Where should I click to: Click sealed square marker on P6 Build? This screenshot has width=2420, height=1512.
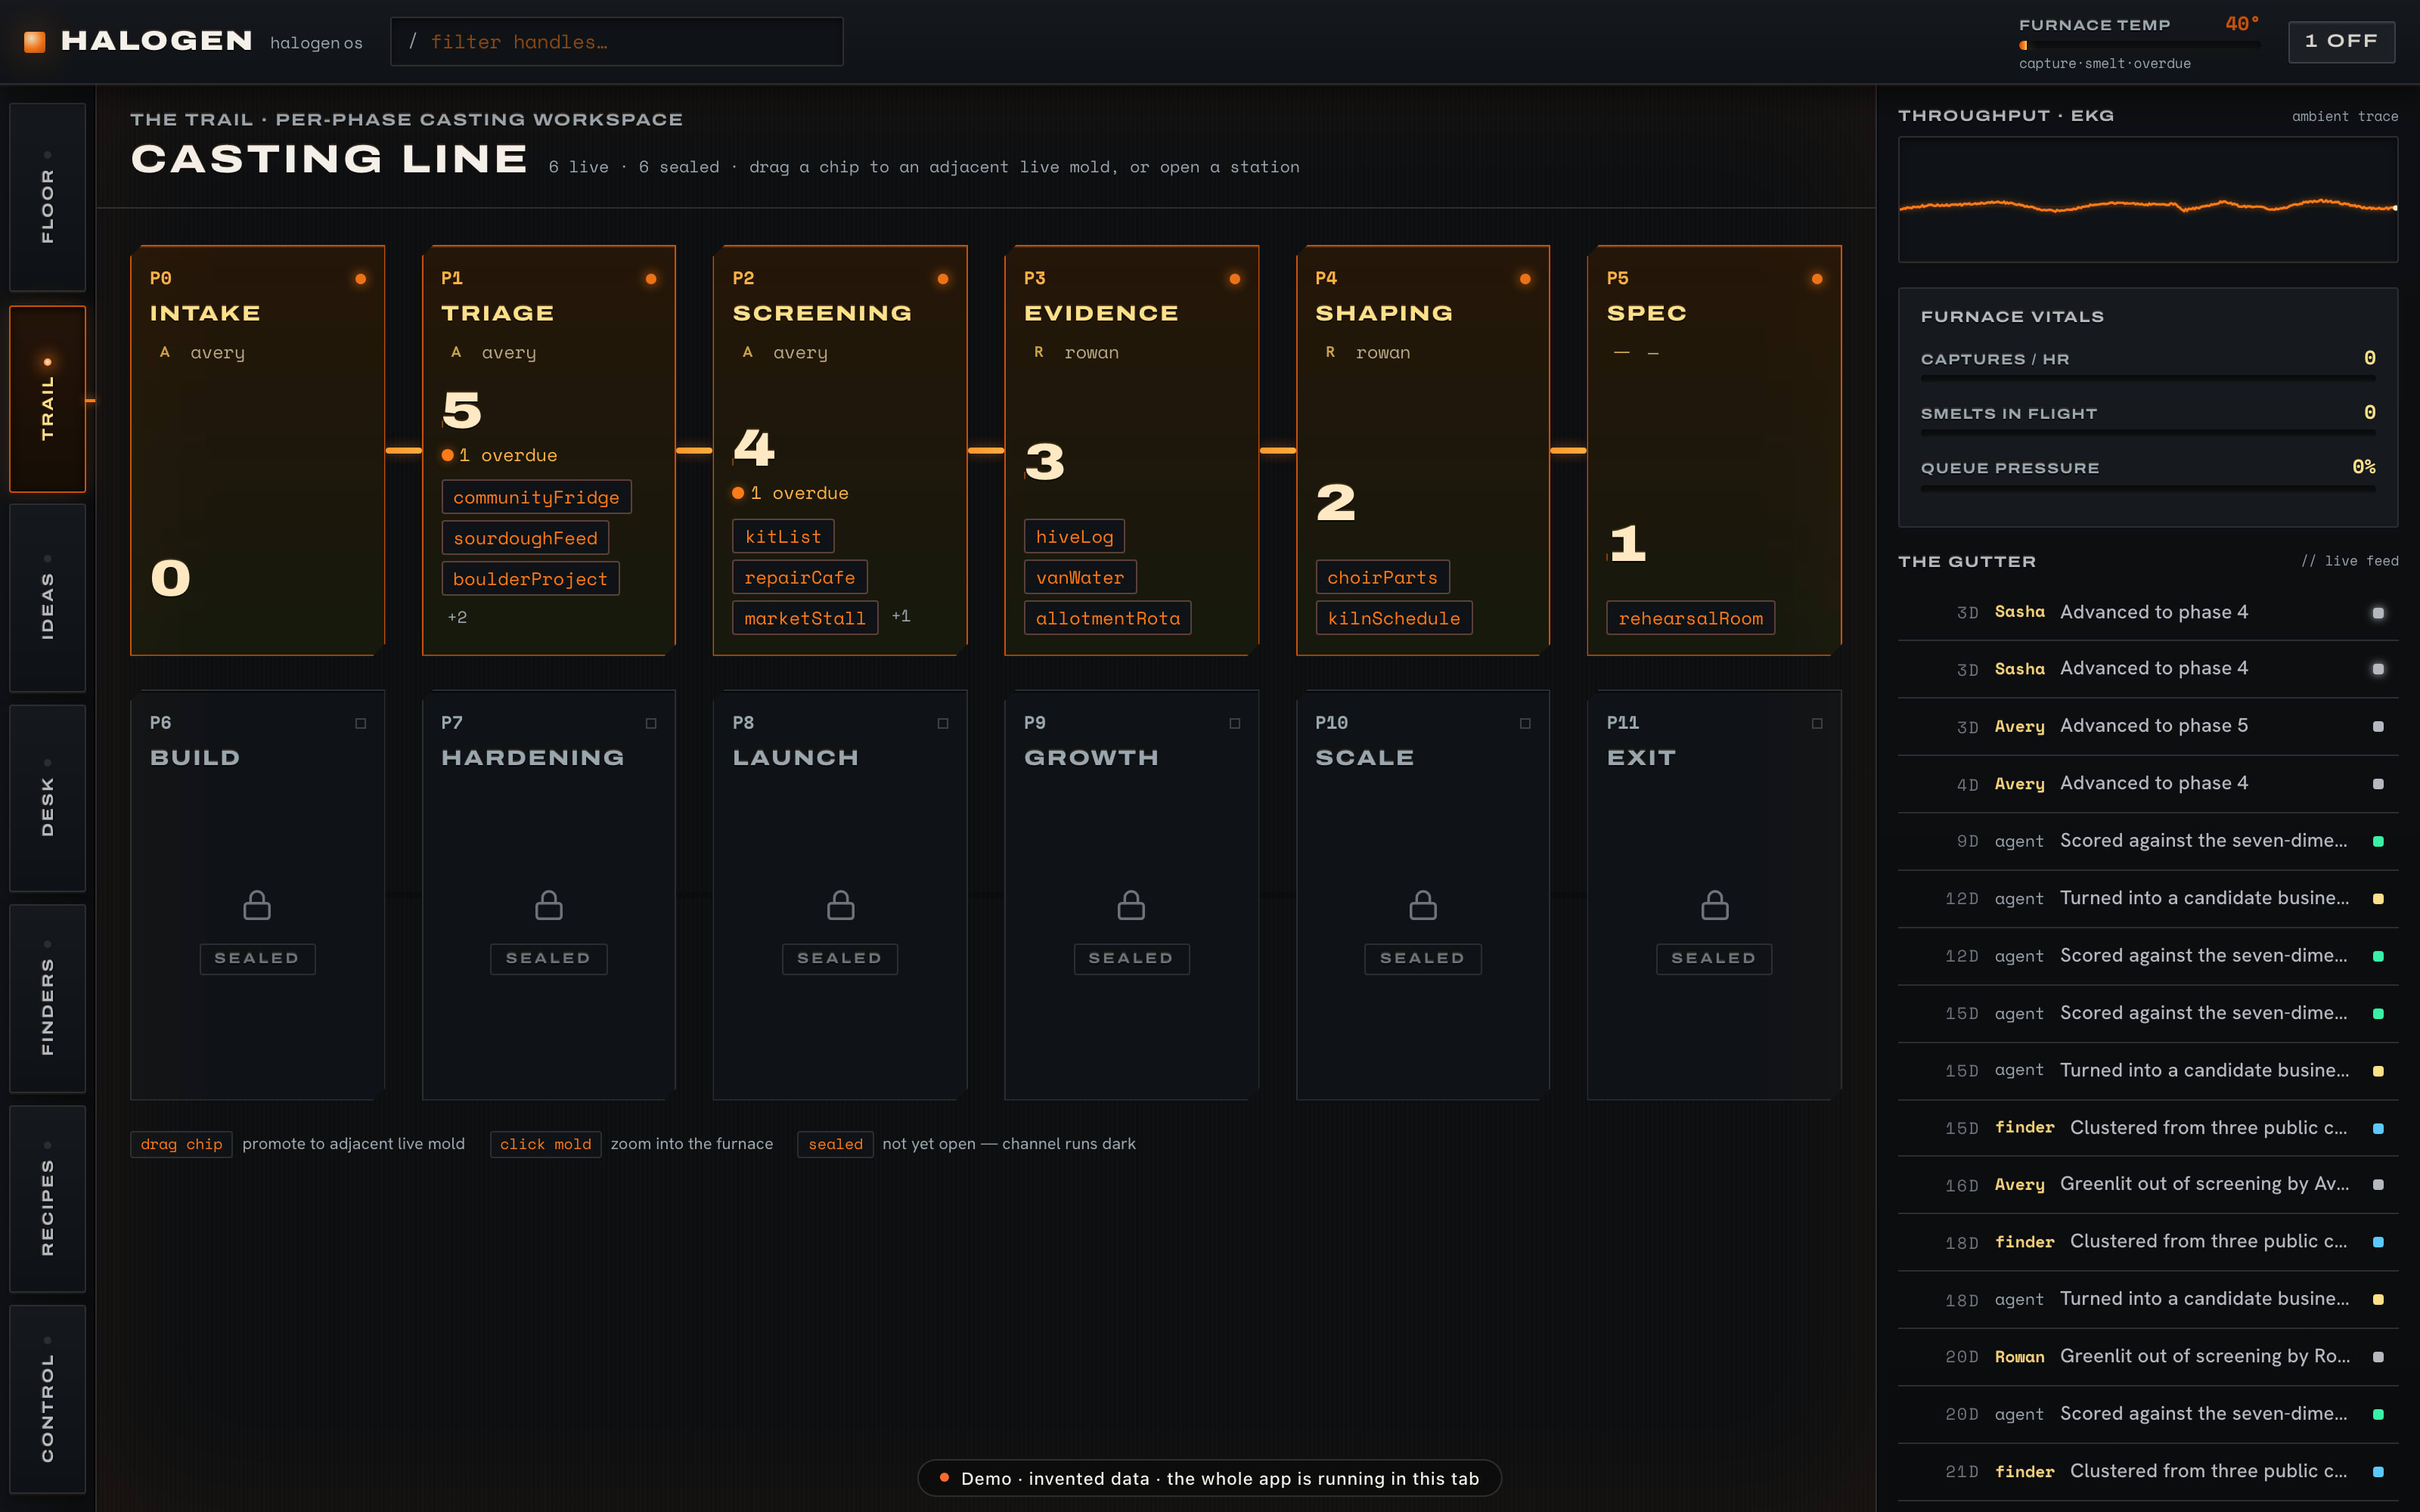click(x=360, y=723)
